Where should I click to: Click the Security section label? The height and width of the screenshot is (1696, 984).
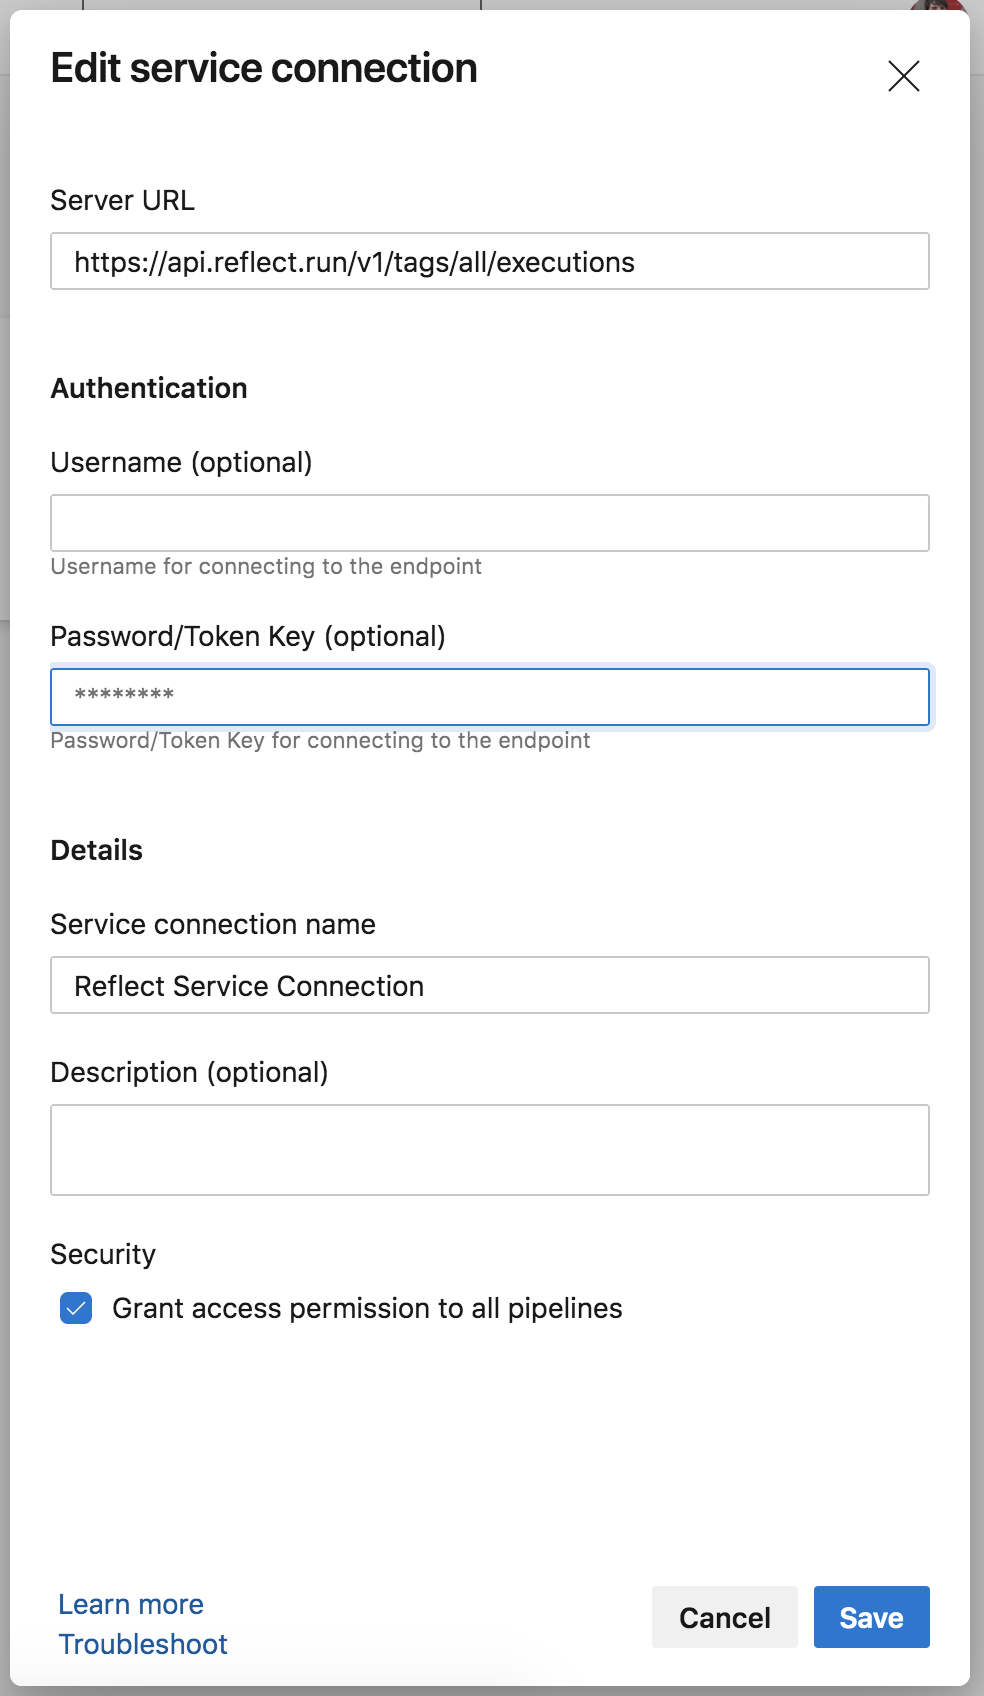[102, 1254]
